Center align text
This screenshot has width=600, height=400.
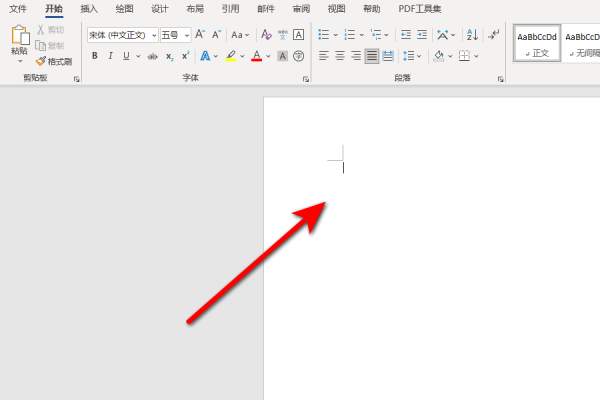tap(340, 56)
